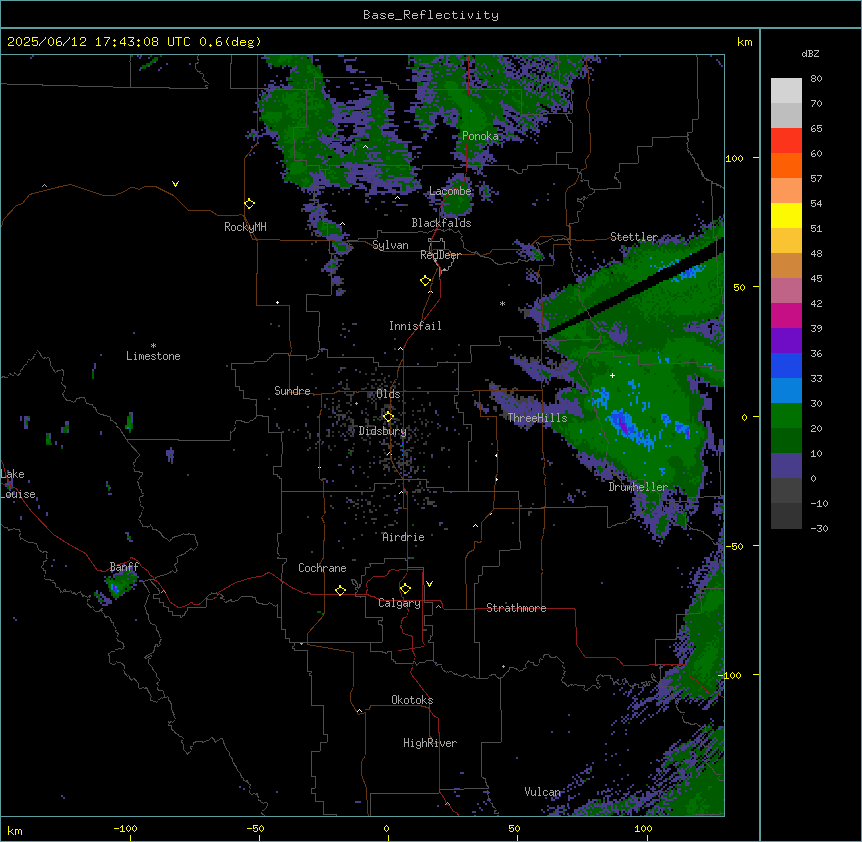Click the Lake Louise label
Screen dimensions: 862x842
[17, 484]
